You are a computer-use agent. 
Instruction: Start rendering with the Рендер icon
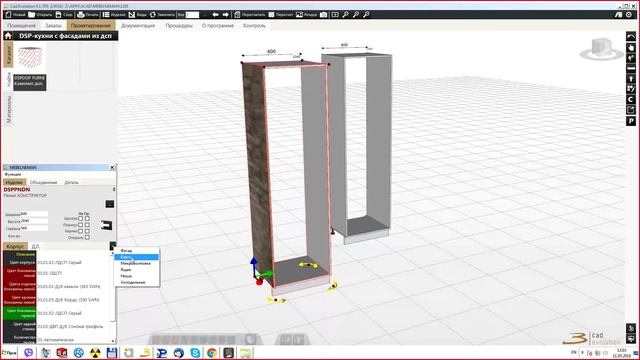pyautogui.click(x=299, y=15)
